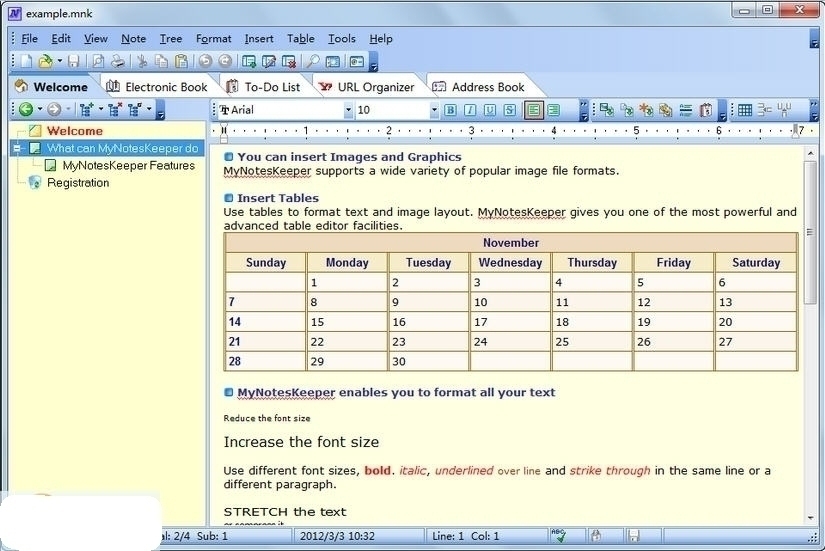The width and height of the screenshot is (825, 551).
Task: Click the table cell containing 17
Action: pos(510,322)
